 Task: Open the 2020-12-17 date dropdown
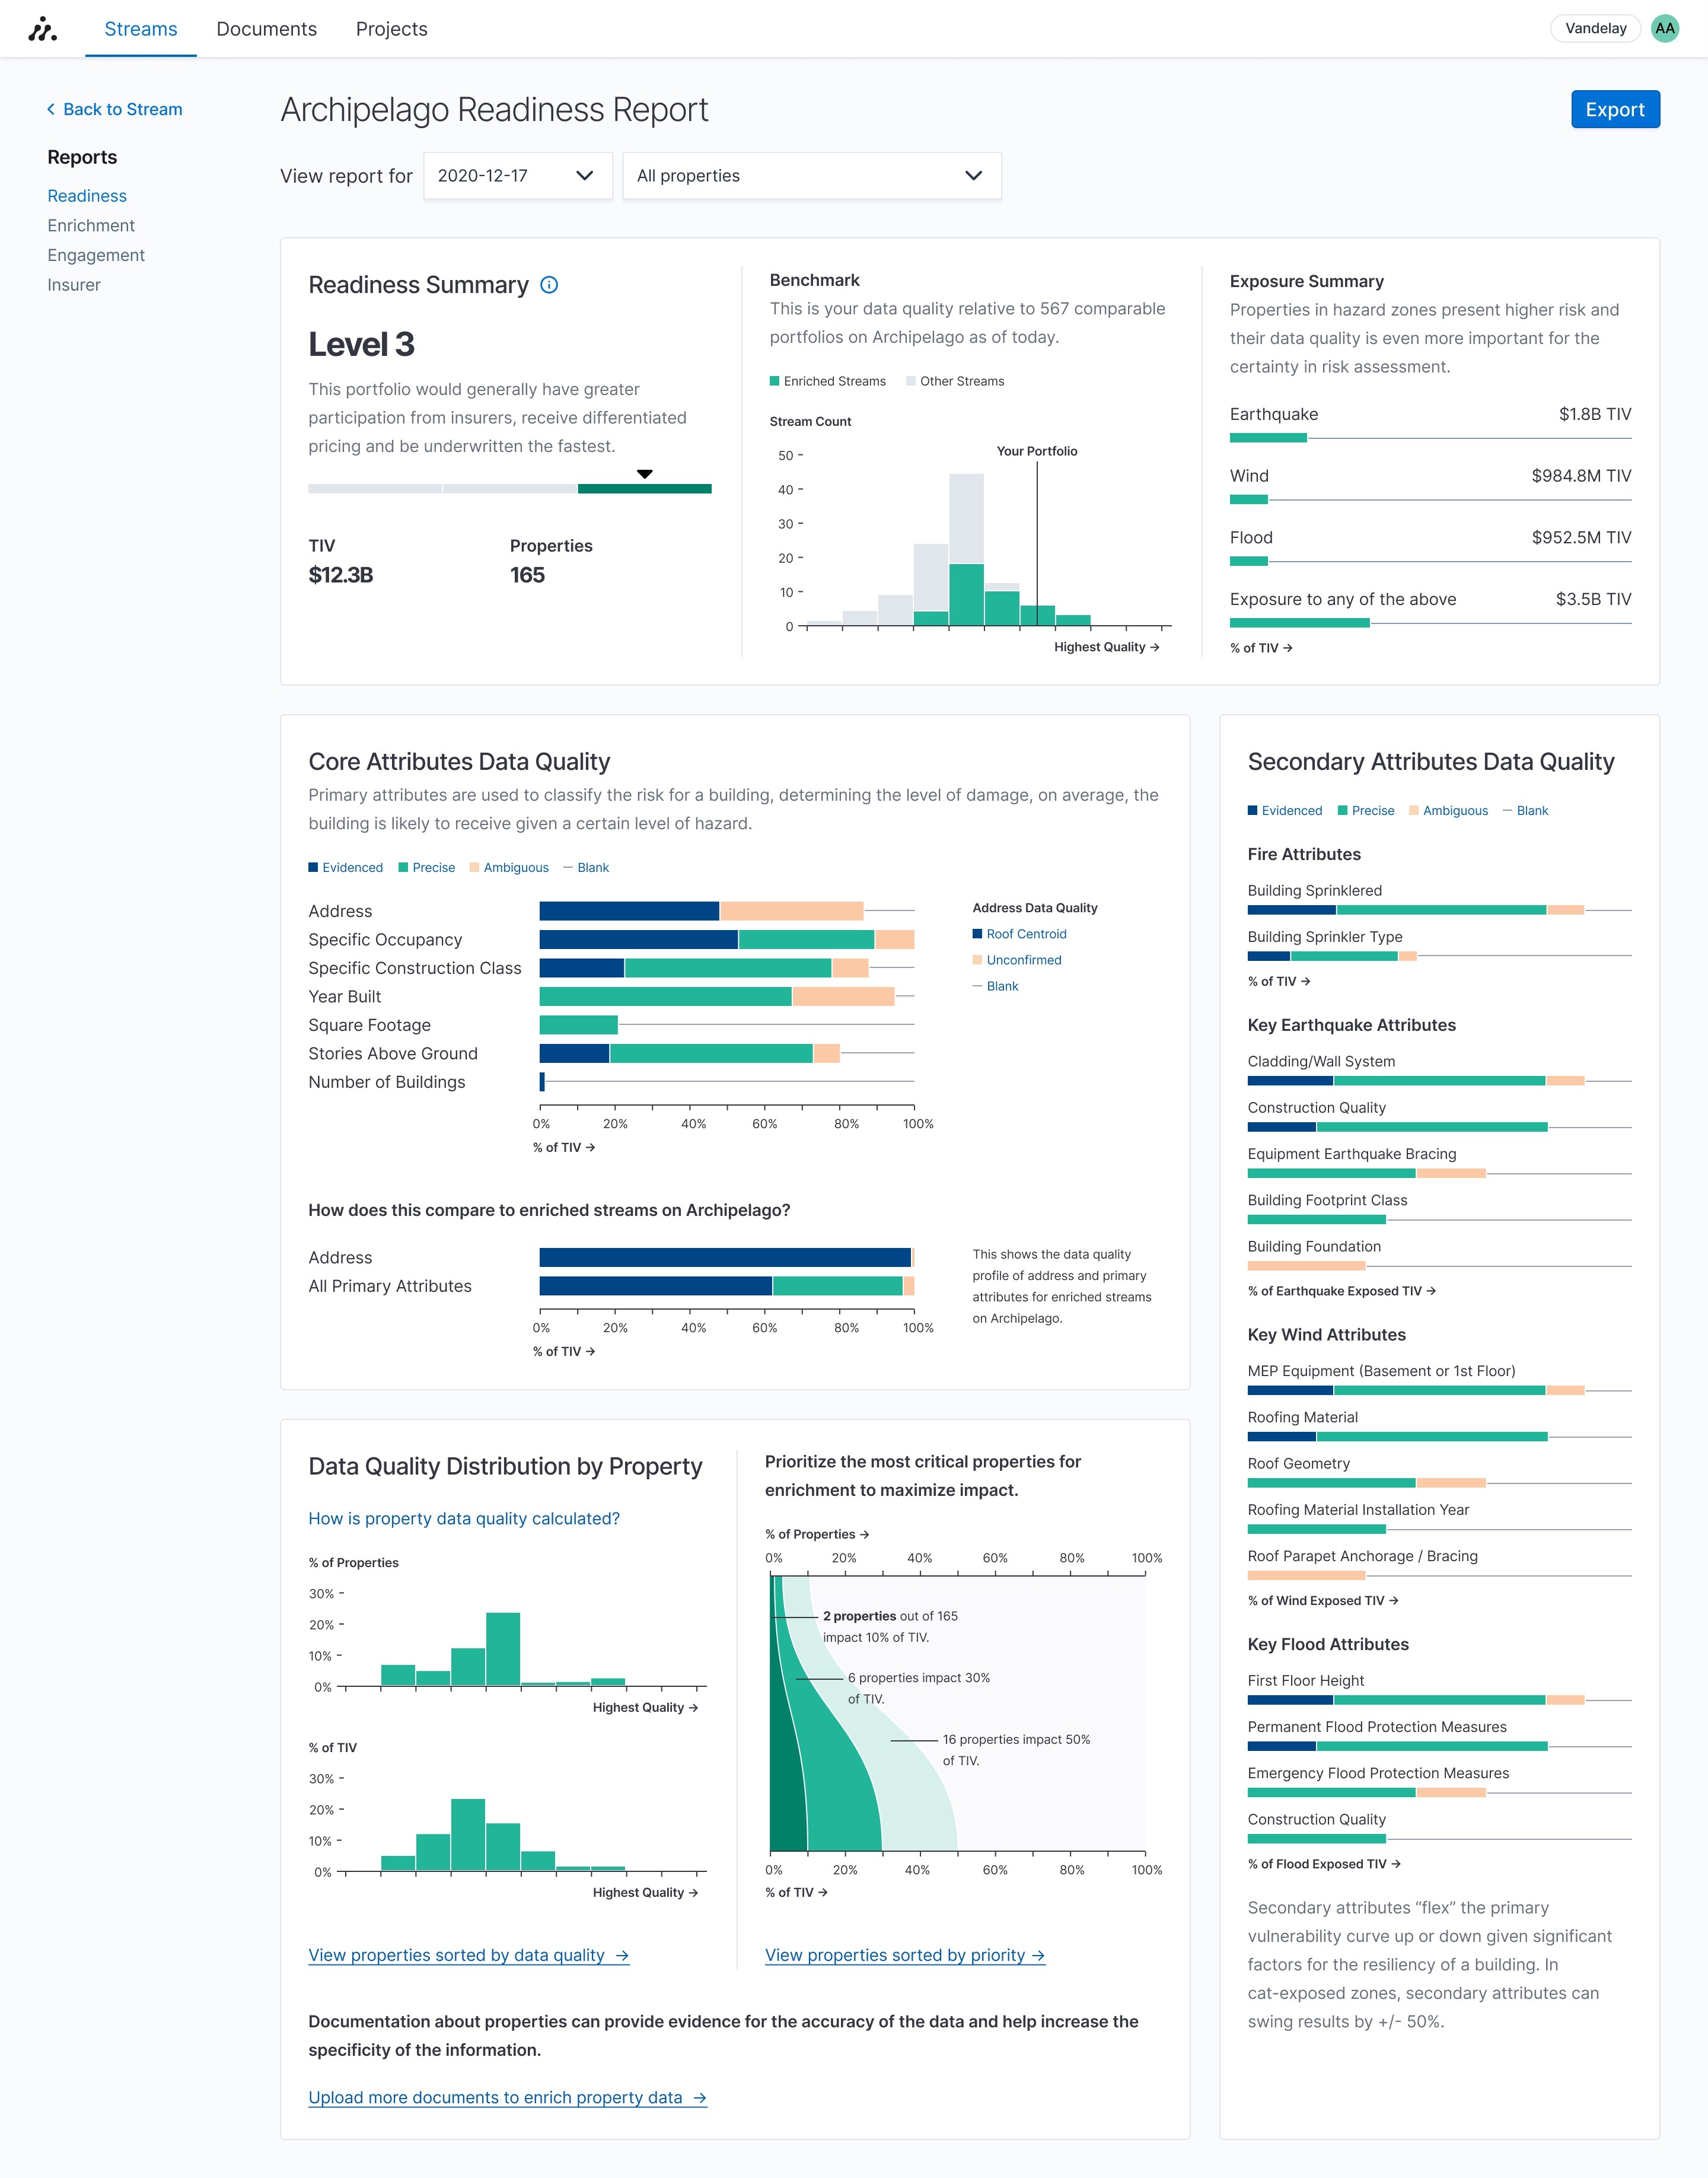[x=517, y=176]
